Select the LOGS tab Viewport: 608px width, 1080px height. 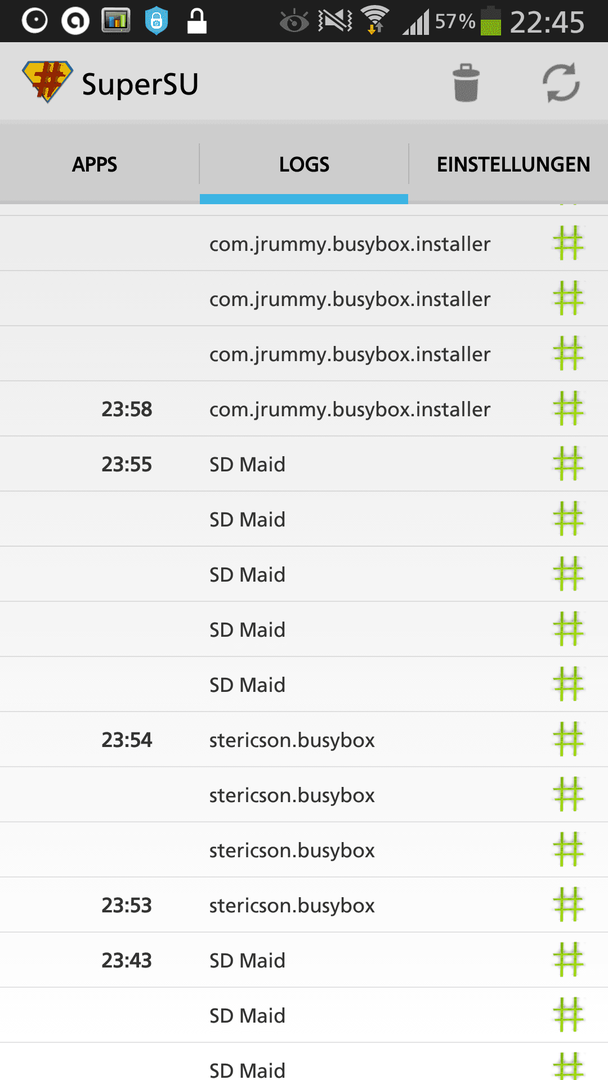[304, 165]
